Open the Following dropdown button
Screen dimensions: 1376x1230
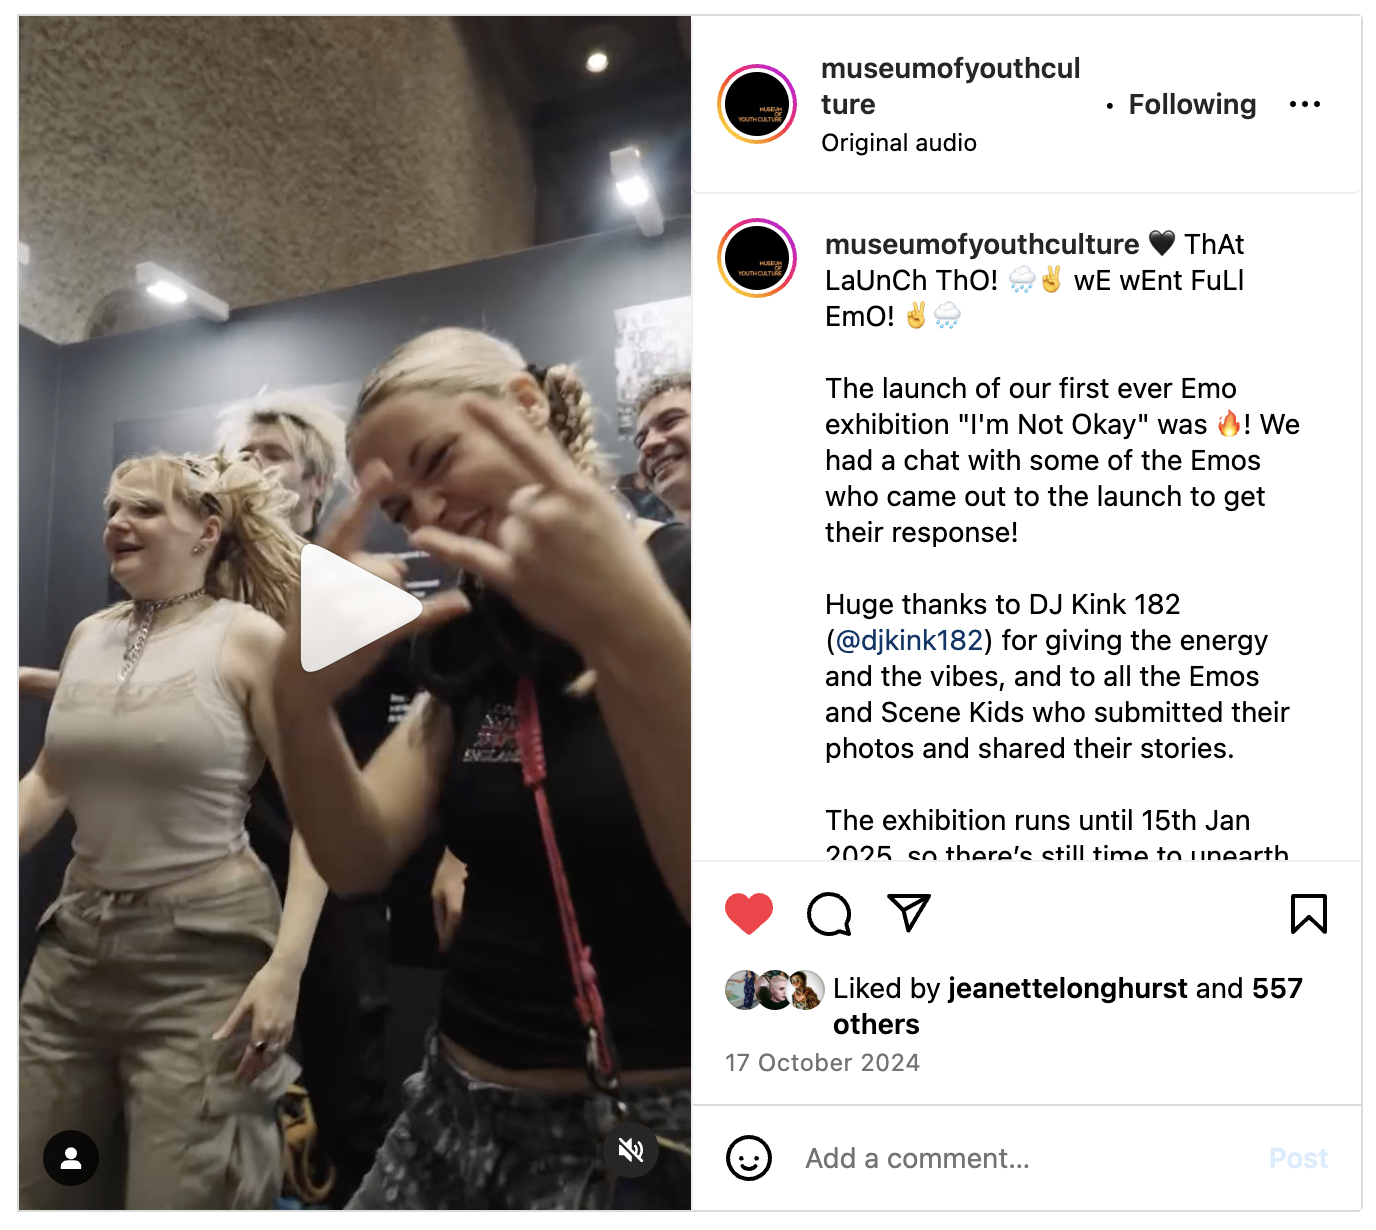coord(1192,104)
